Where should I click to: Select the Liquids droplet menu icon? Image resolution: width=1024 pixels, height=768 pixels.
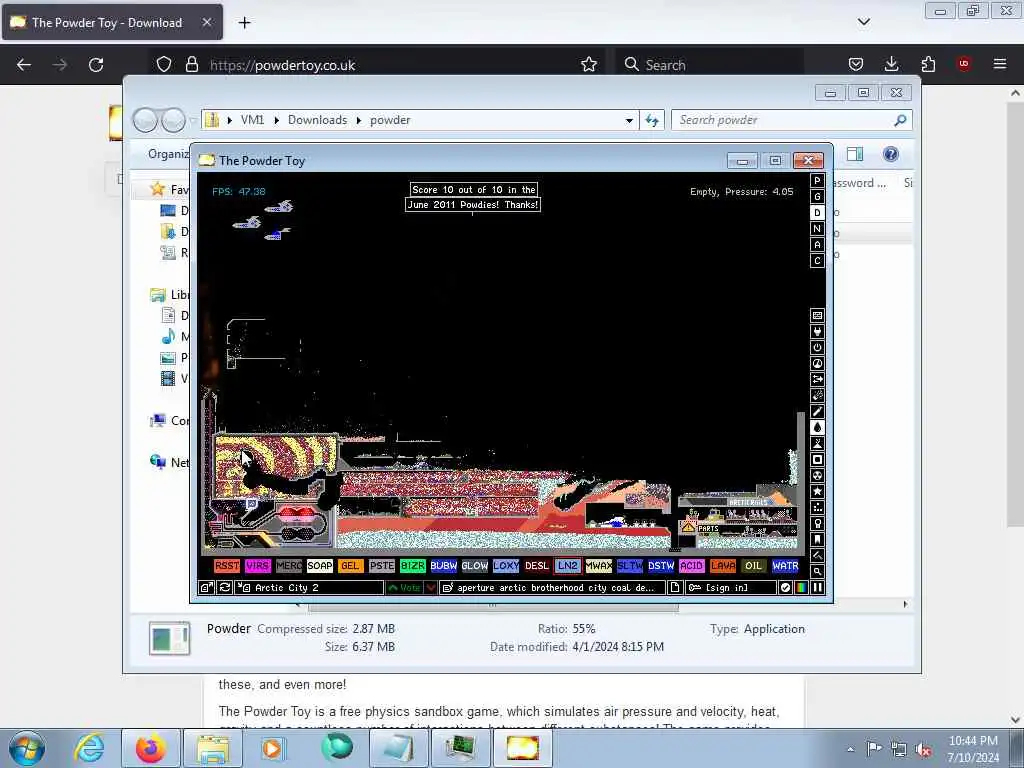(x=817, y=428)
